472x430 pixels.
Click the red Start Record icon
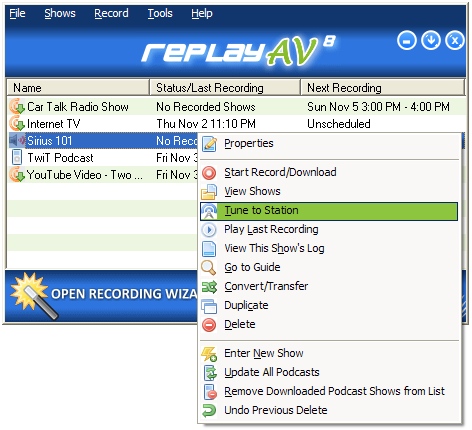pyautogui.click(x=209, y=173)
